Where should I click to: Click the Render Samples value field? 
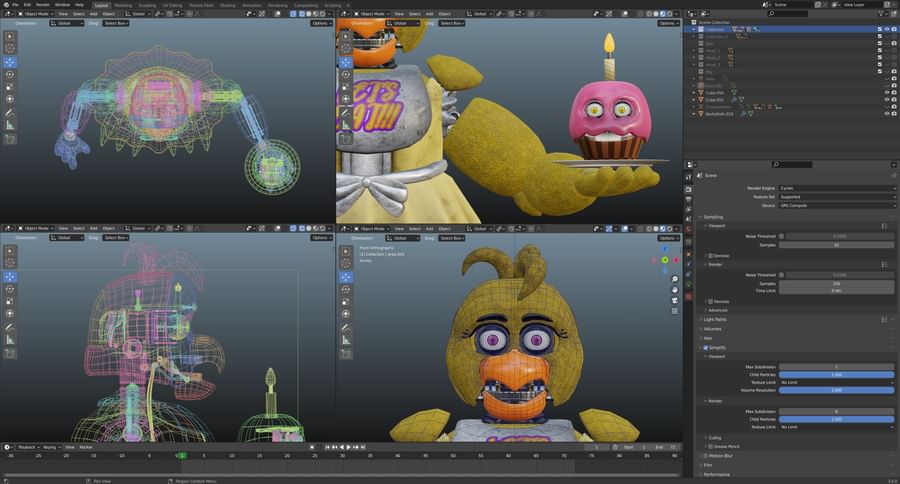point(836,283)
